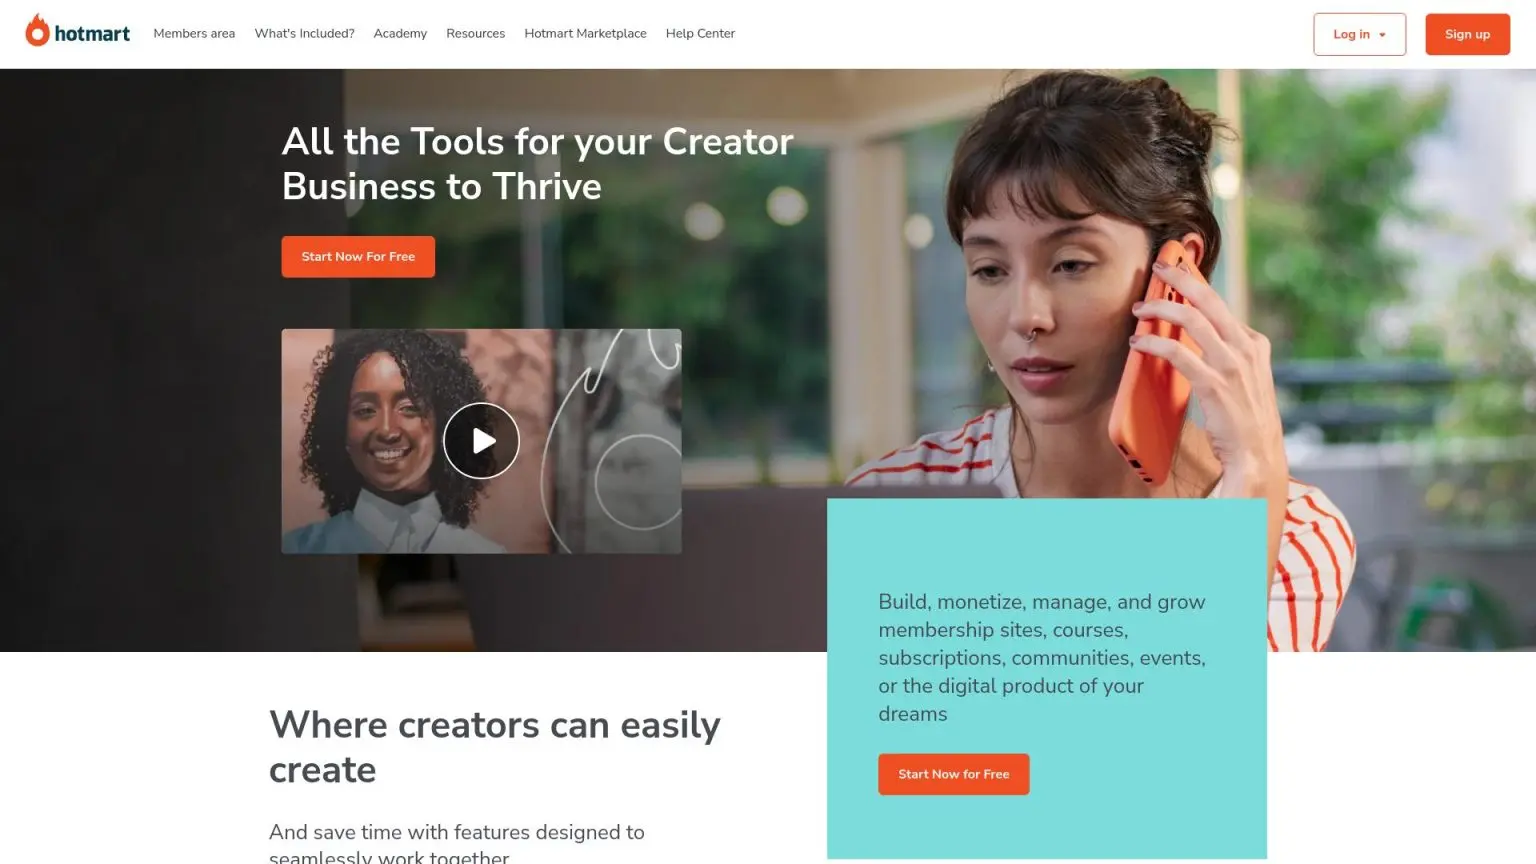
Task: Click the Log in button
Action: click(1359, 34)
